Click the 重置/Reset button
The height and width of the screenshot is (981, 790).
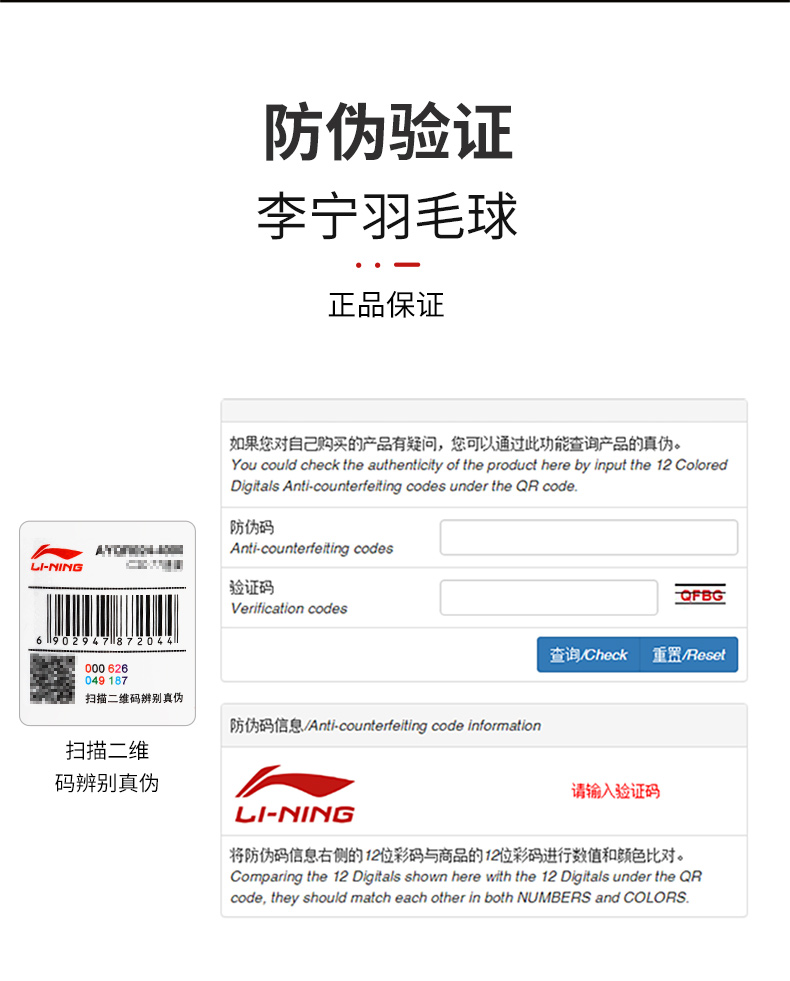(x=689, y=654)
